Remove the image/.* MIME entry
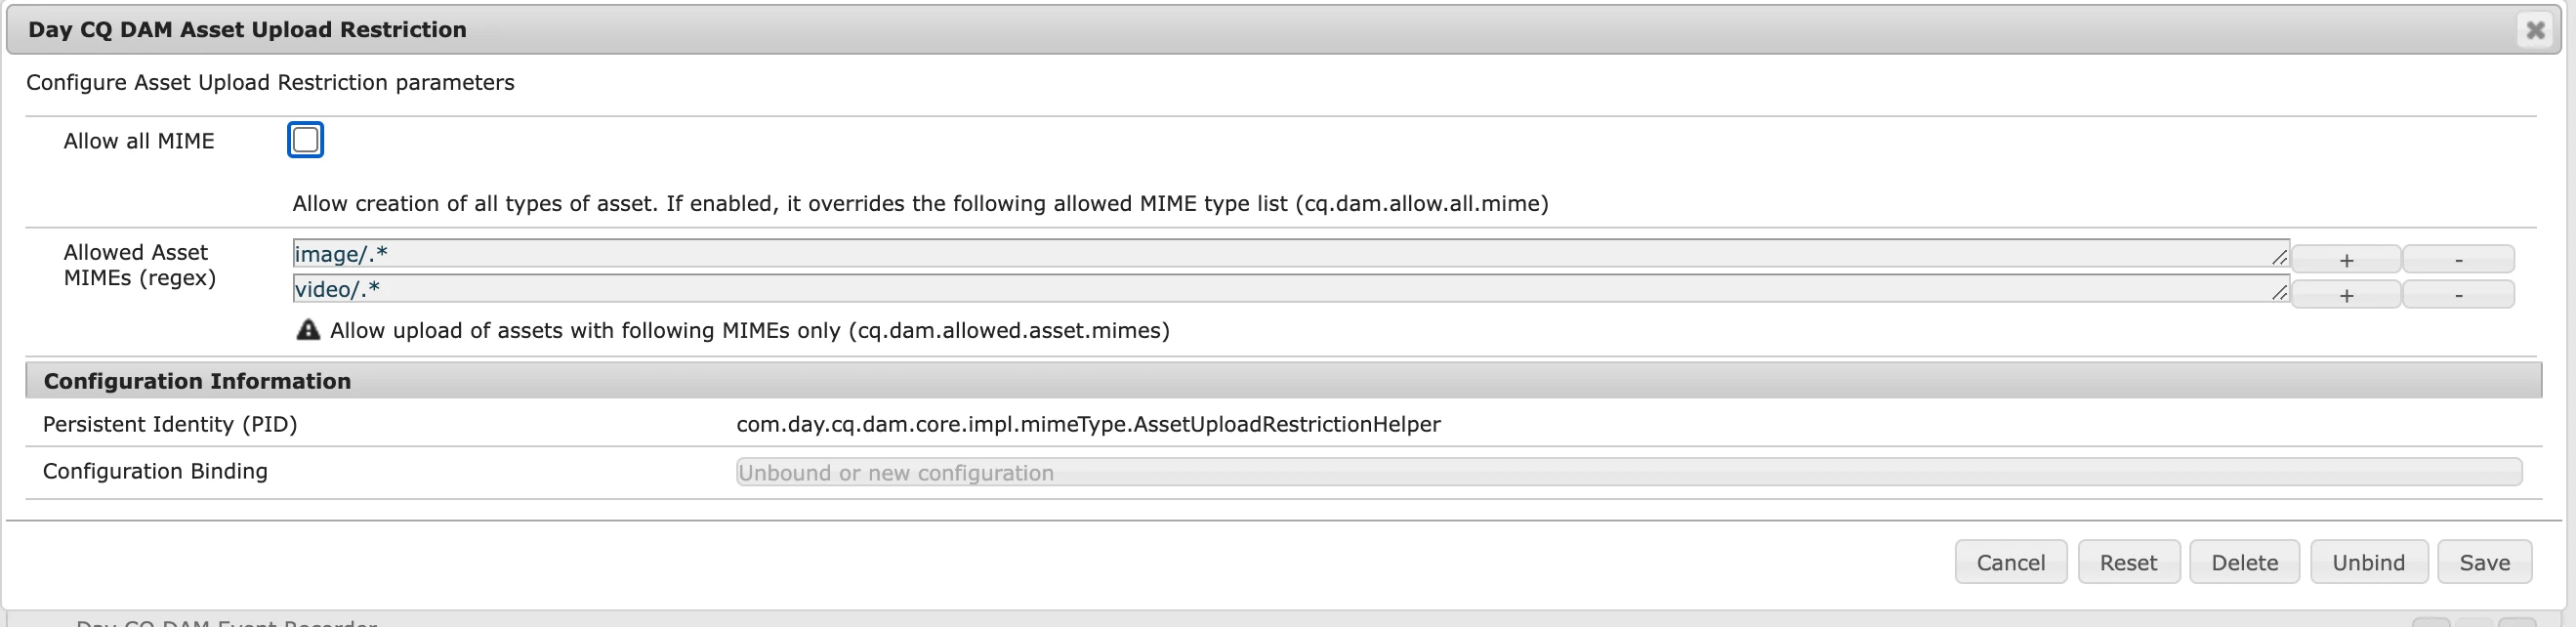The height and width of the screenshot is (627, 2576). point(2458,260)
